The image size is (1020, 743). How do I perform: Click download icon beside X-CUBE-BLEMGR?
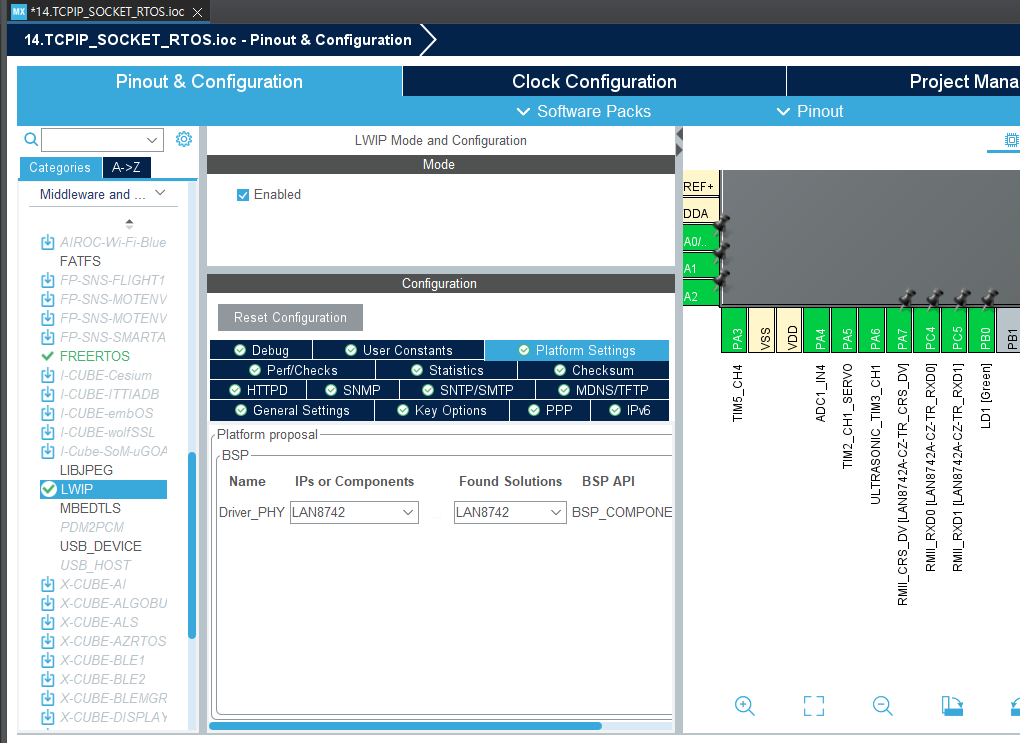tap(47, 698)
